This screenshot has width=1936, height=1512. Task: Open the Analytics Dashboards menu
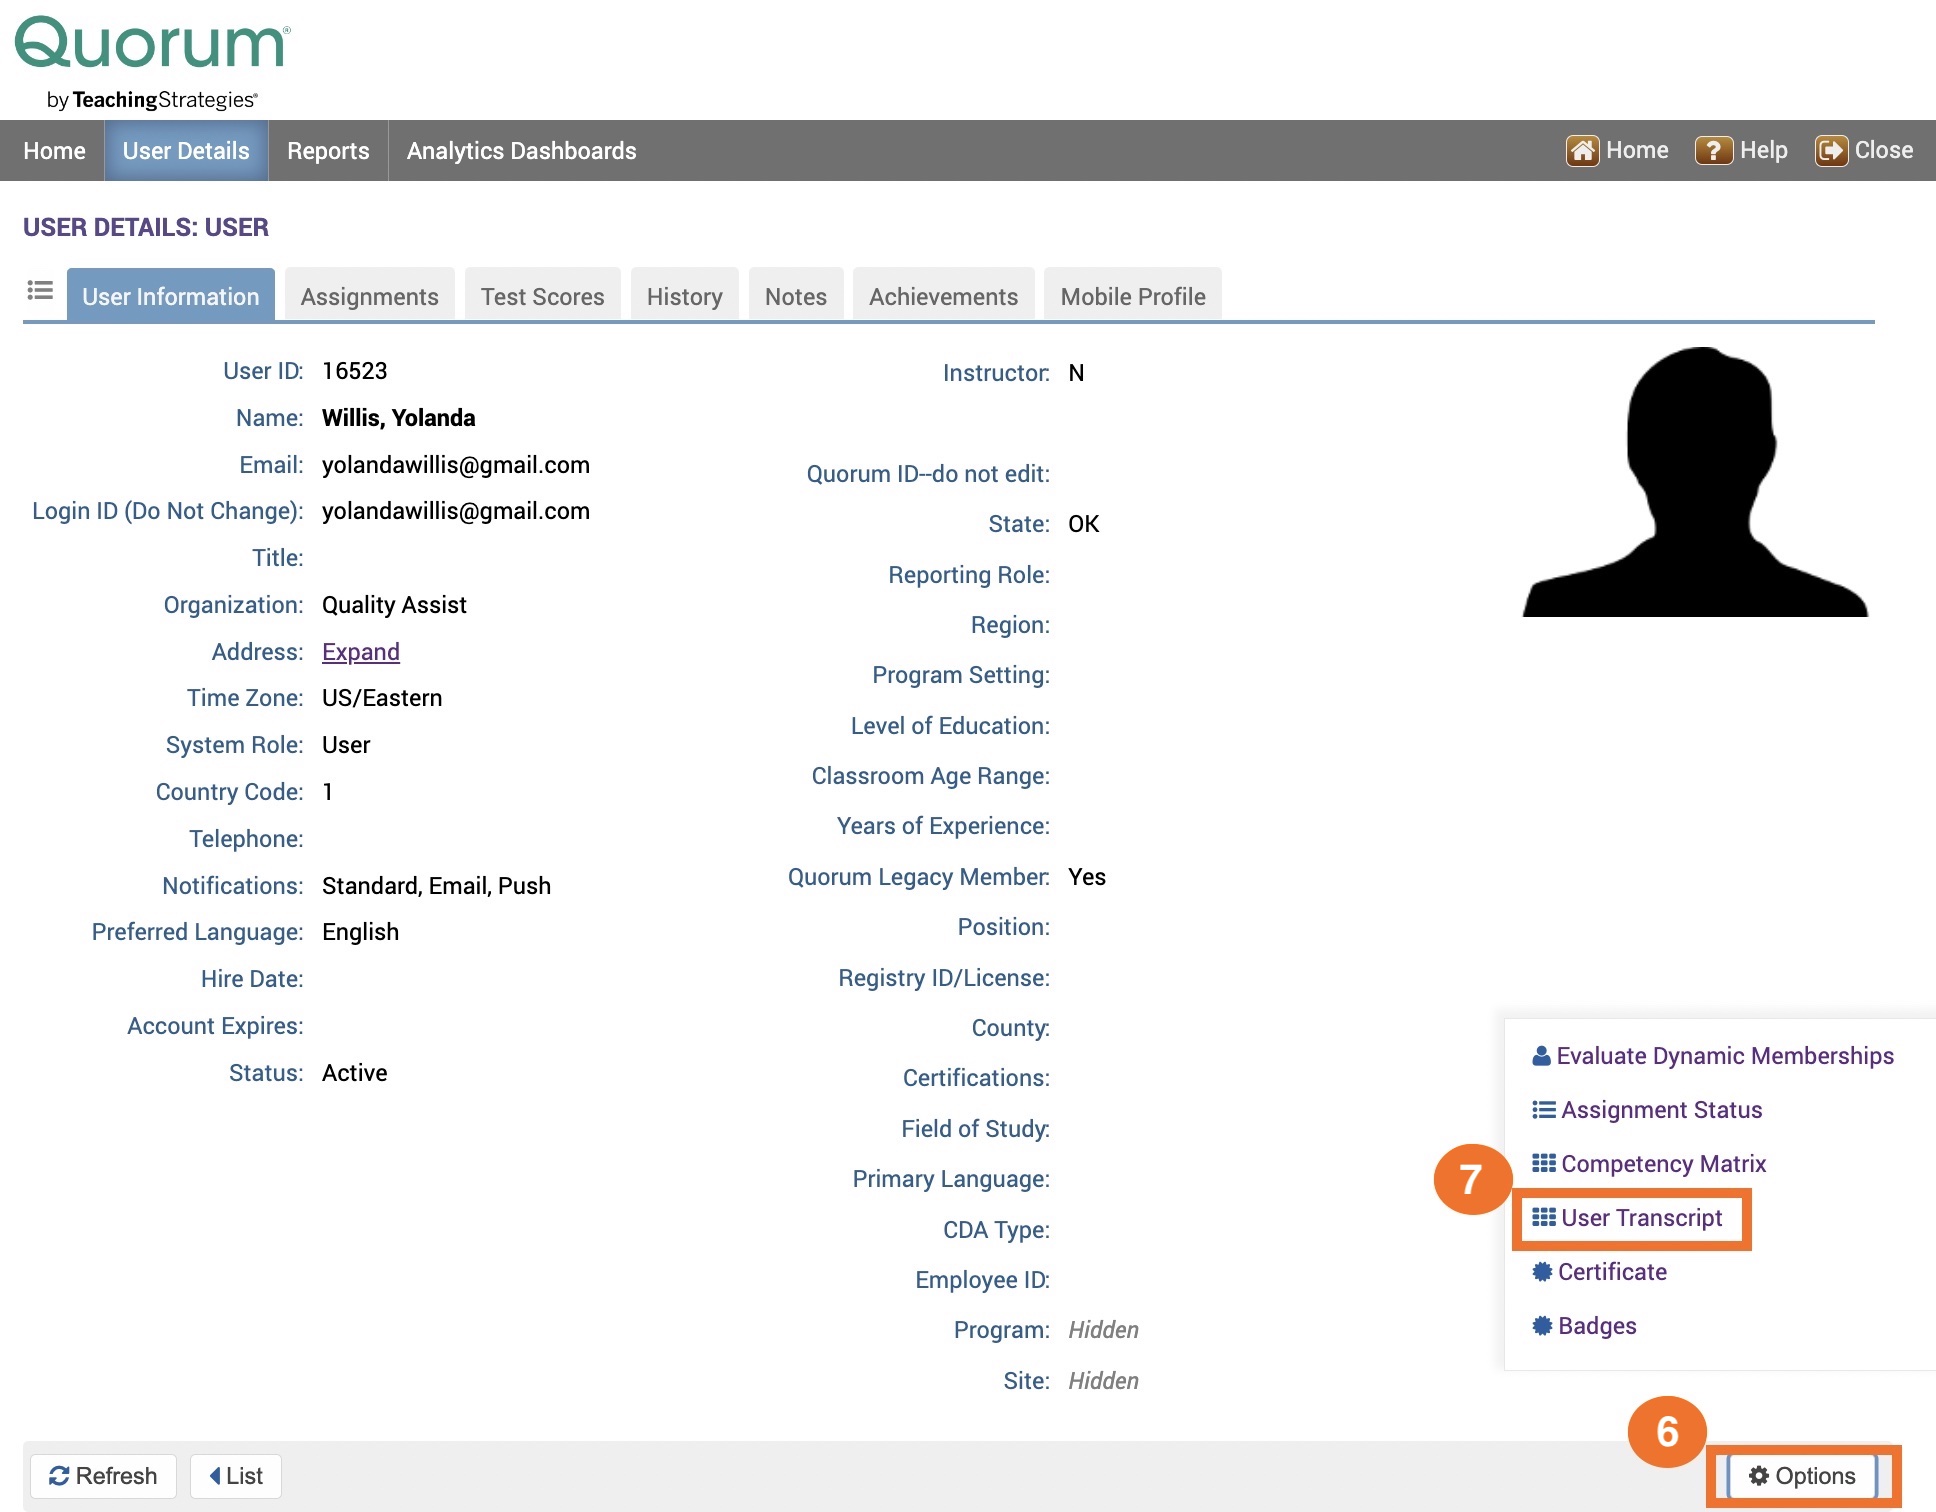point(521,150)
